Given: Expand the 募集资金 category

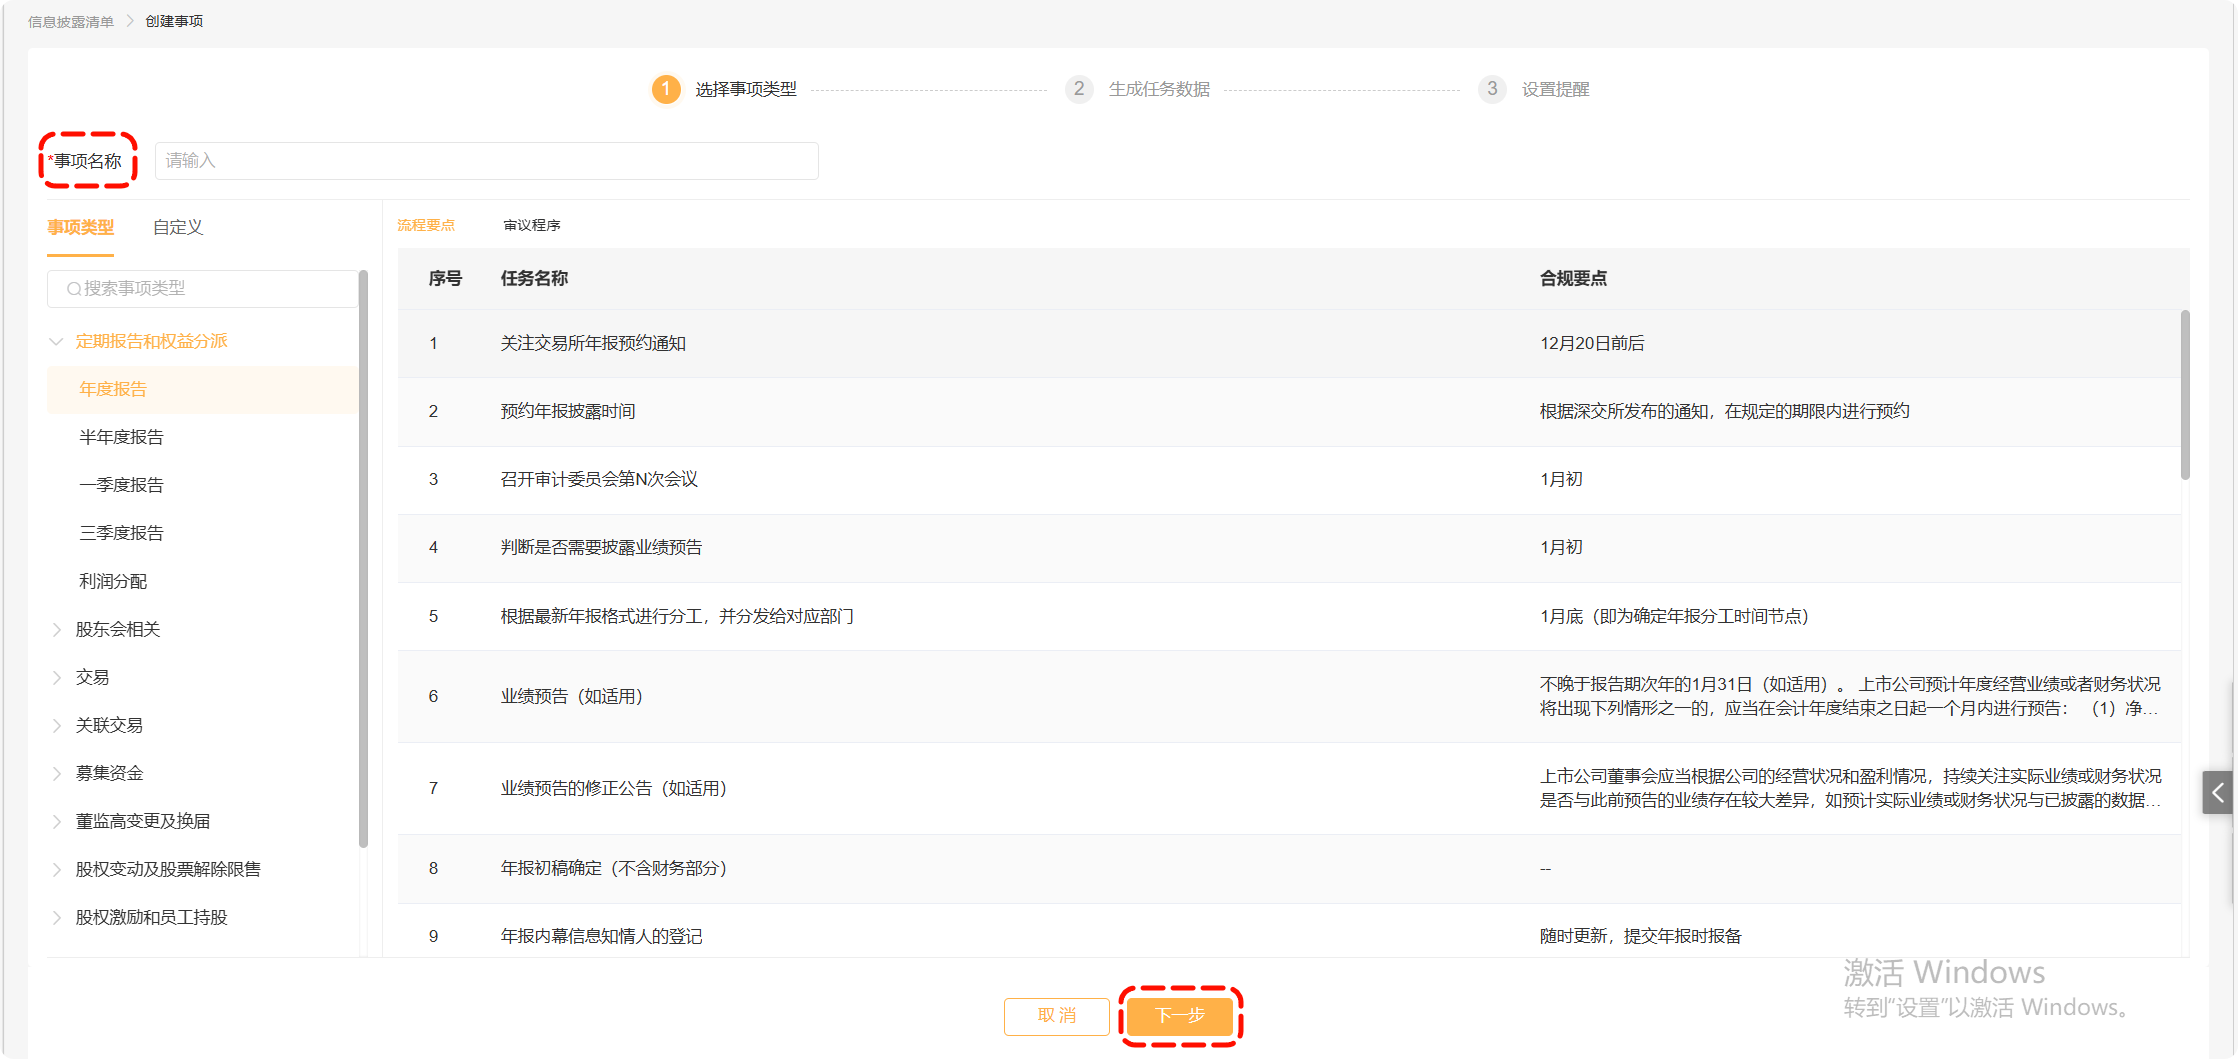Looking at the screenshot, I should [x=57, y=774].
